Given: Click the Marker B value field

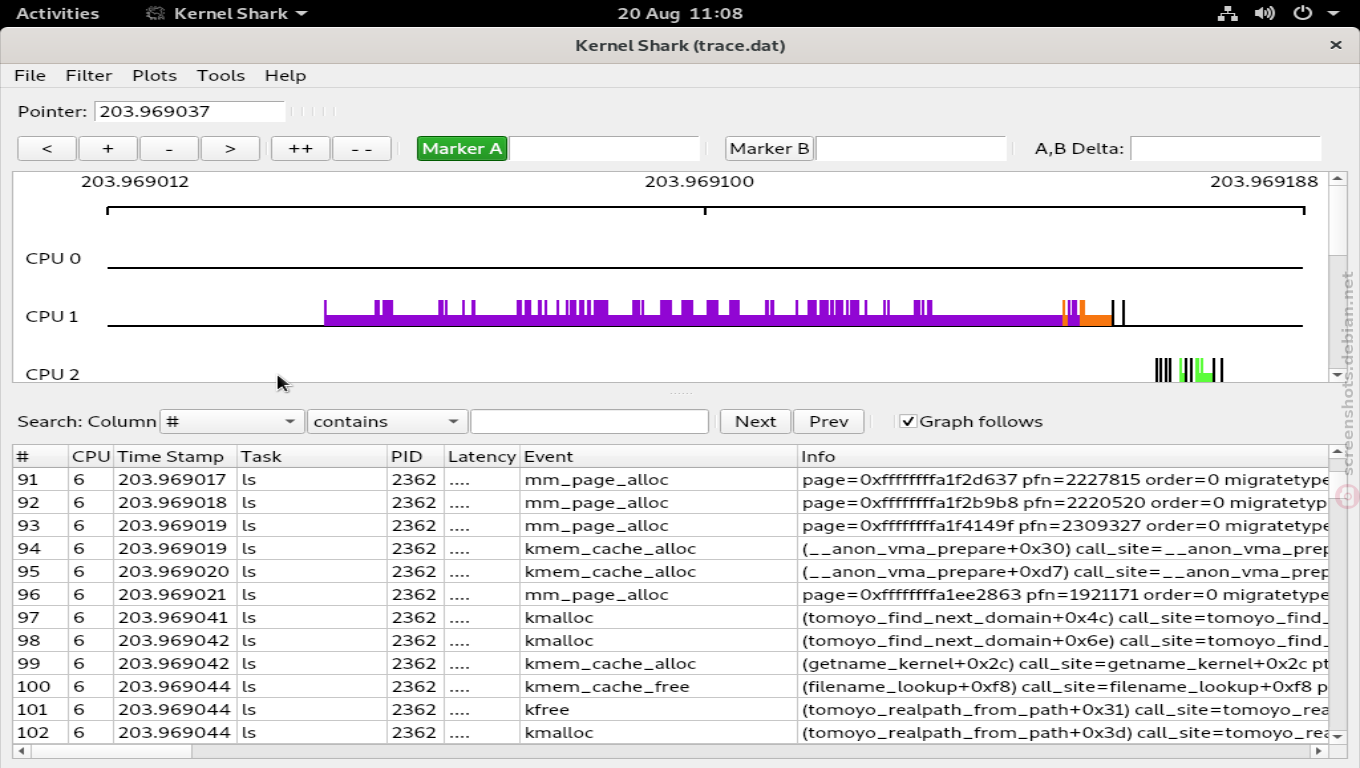Looking at the screenshot, I should tap(911, 148).
